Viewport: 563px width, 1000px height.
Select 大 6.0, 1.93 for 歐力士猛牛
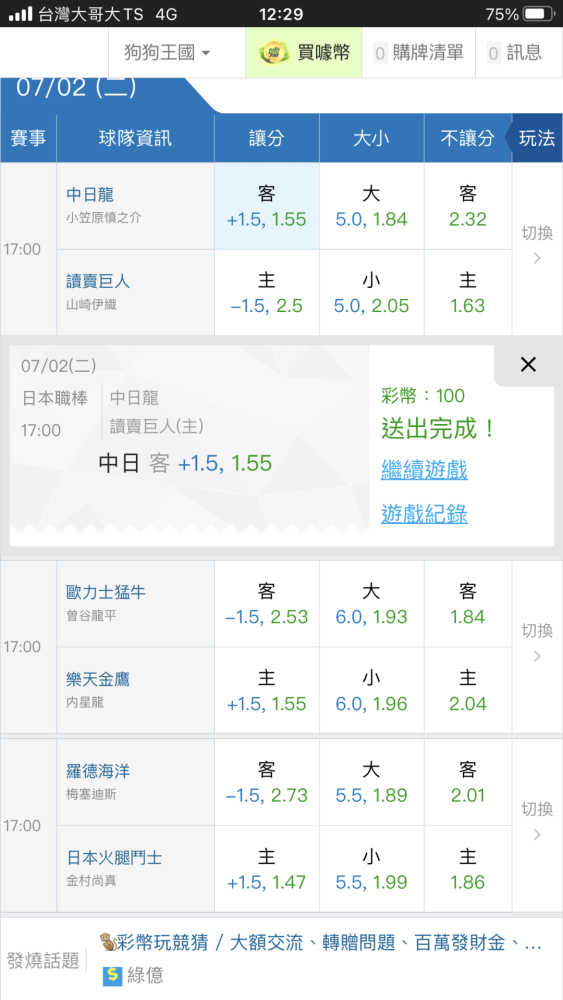(x=371, y=604)
